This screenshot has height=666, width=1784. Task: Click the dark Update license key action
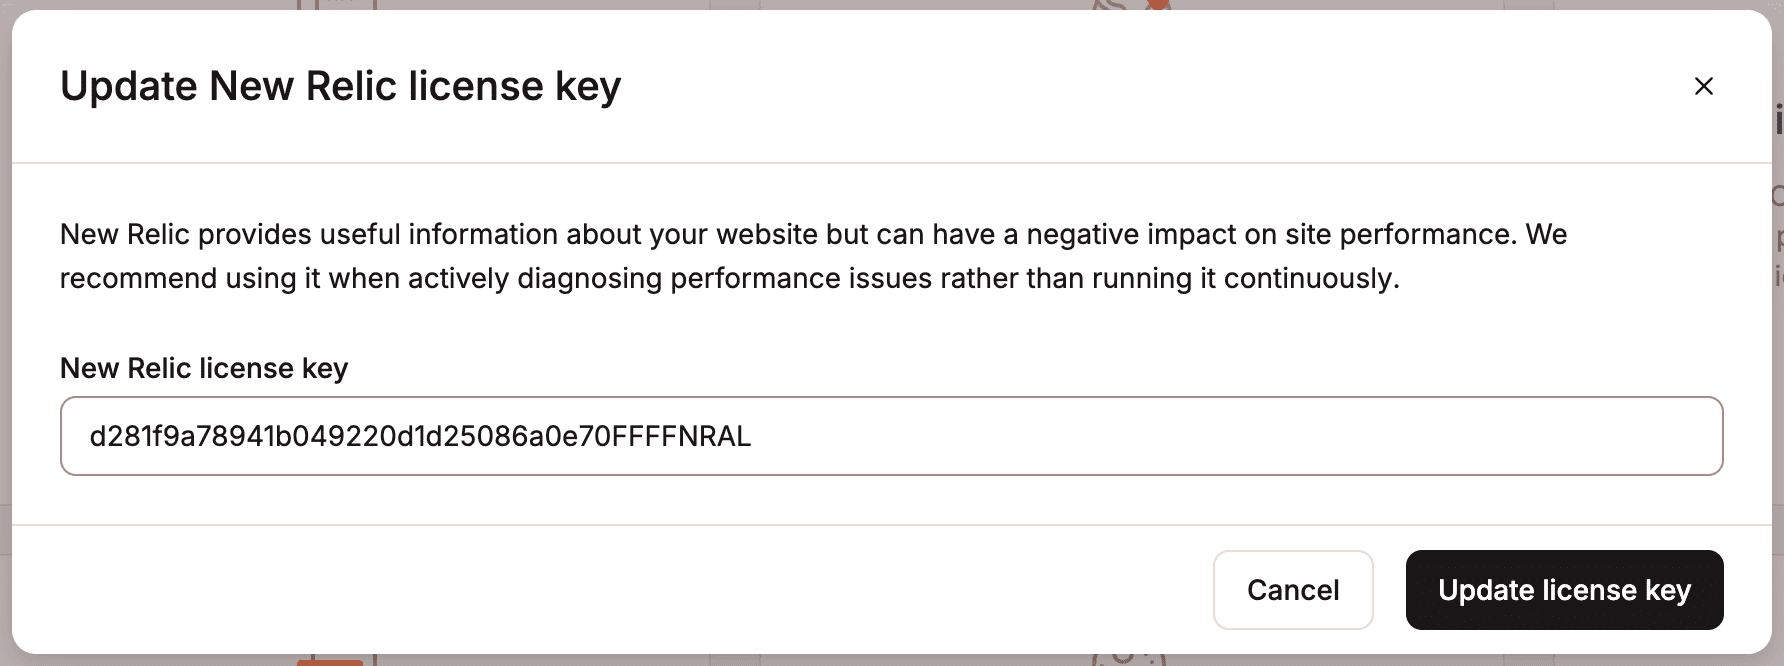(x=1563, y=590)
